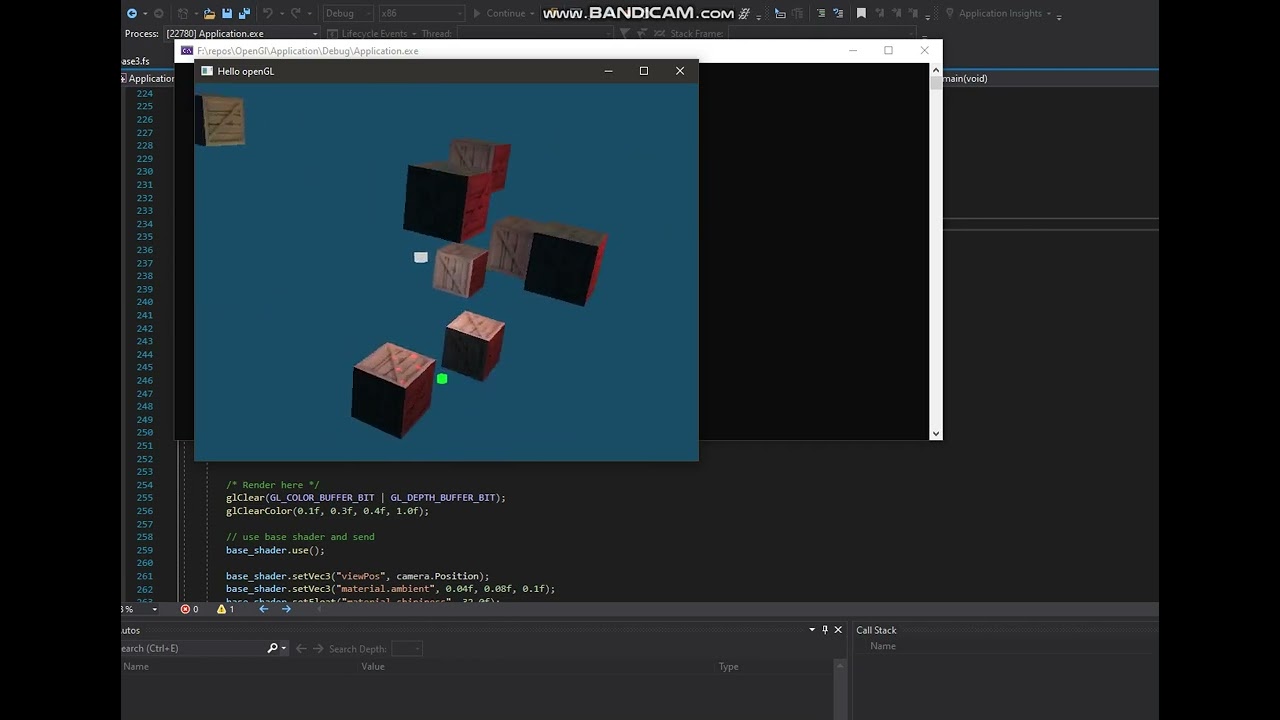Screen dimensions: 1280x720
Task: Click the clear bookmarks icon
Action: coord(913,13)
